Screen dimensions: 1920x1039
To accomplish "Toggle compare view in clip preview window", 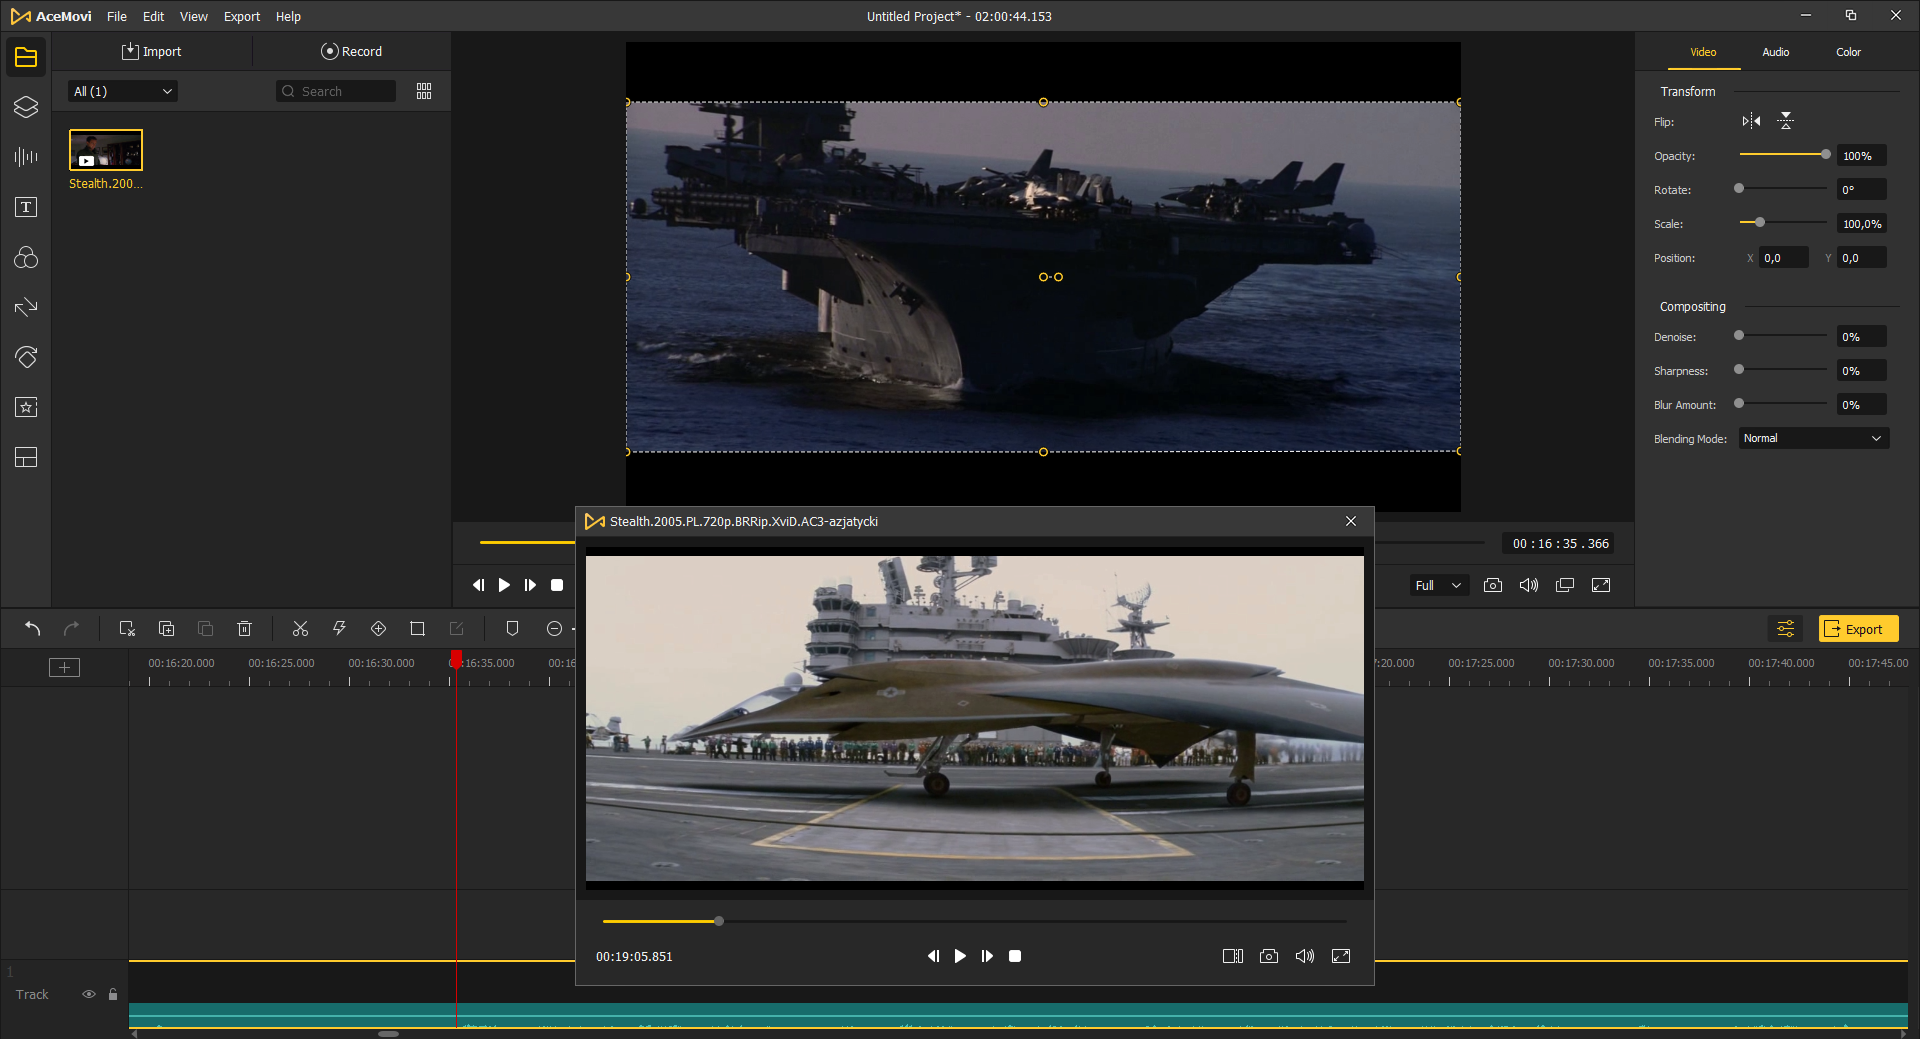I will pyautogui.click(x=1233, y=957).
